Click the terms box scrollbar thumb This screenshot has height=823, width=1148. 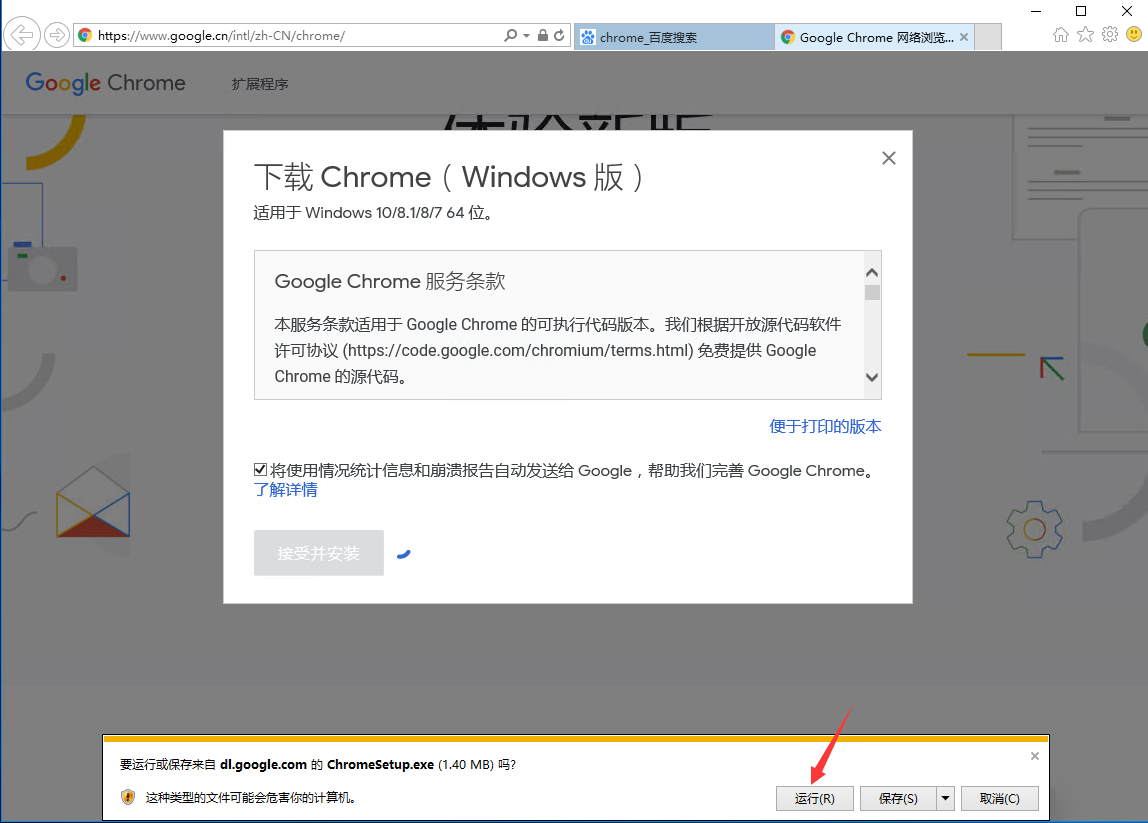(872, 292)
